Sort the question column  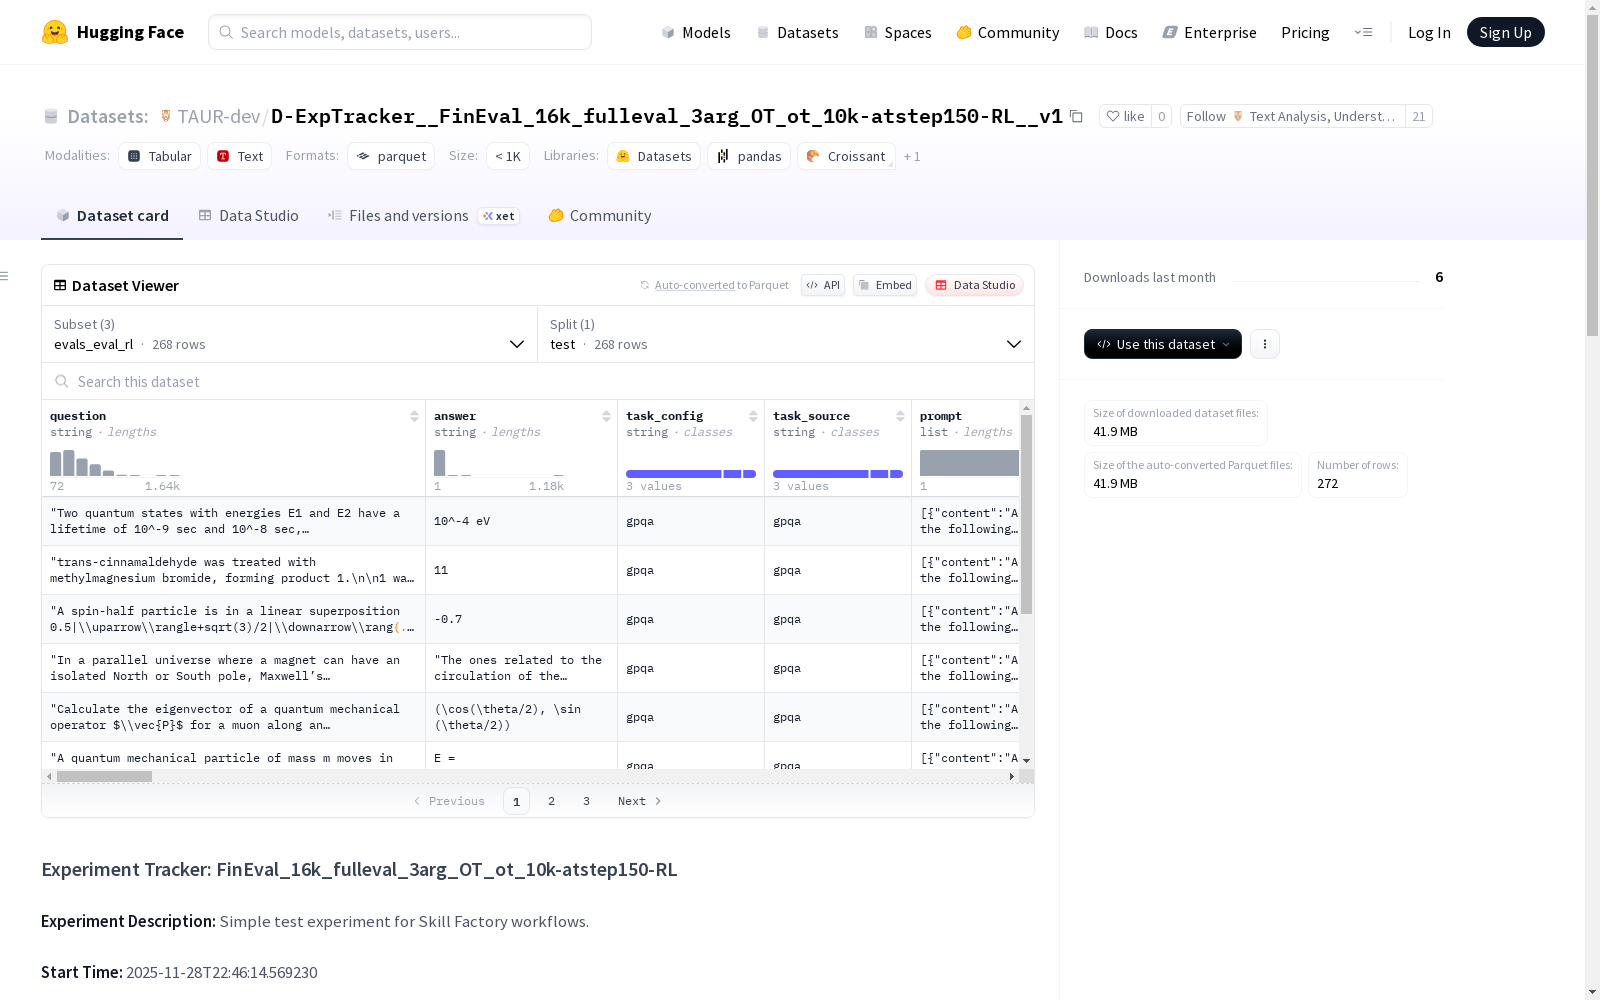pos(414,416)
